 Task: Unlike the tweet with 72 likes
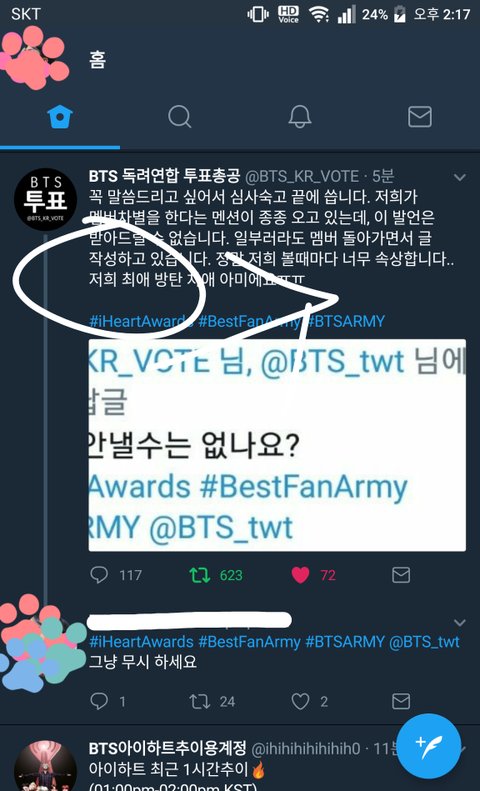[300, 575]
